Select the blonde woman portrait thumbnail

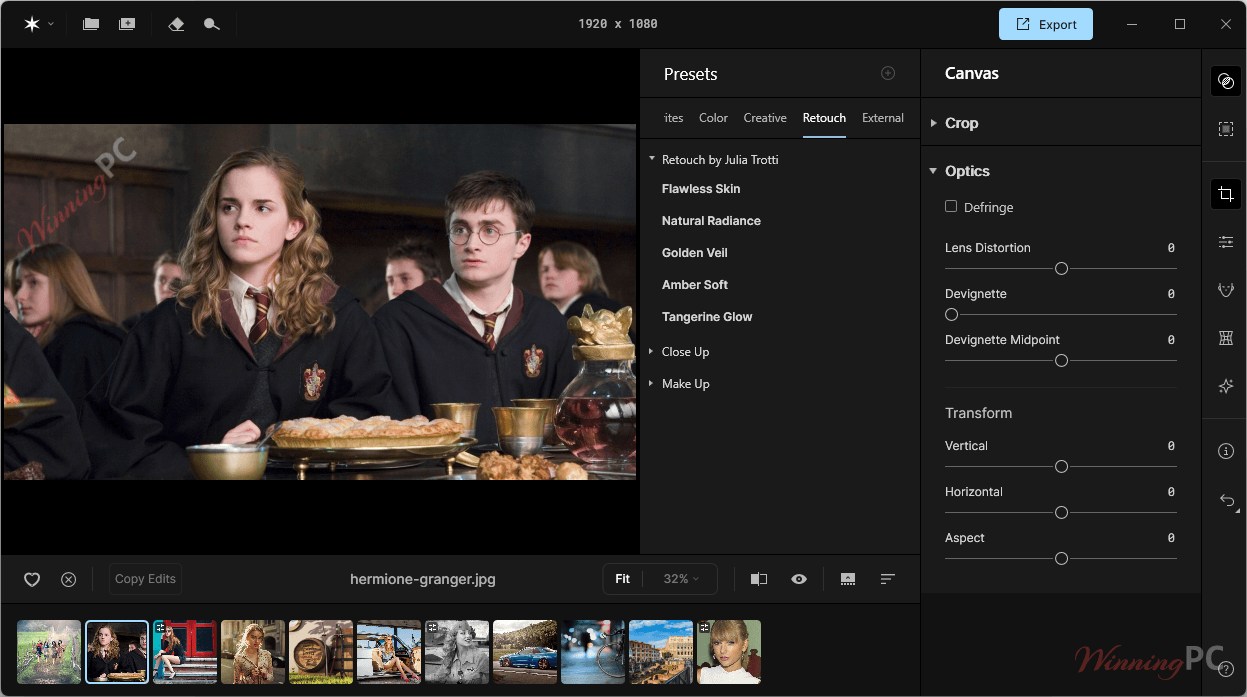click(x=253, y=652)
